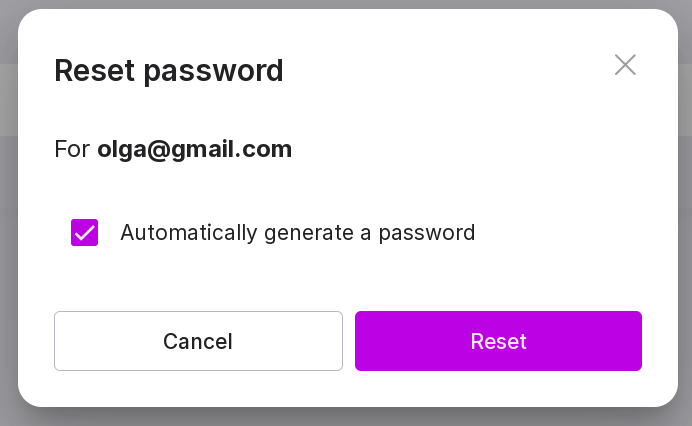
Task: Click the "Reset password" dialog title
Action: (168, 71)
